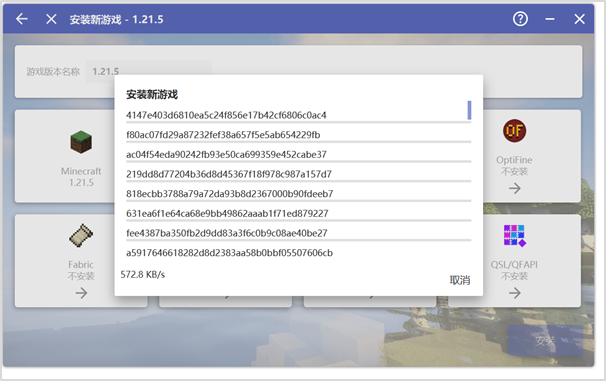Click the download list scrollbar thumb
The width and height of the screenshot is (606, 381).
click(x=469, y=111)
